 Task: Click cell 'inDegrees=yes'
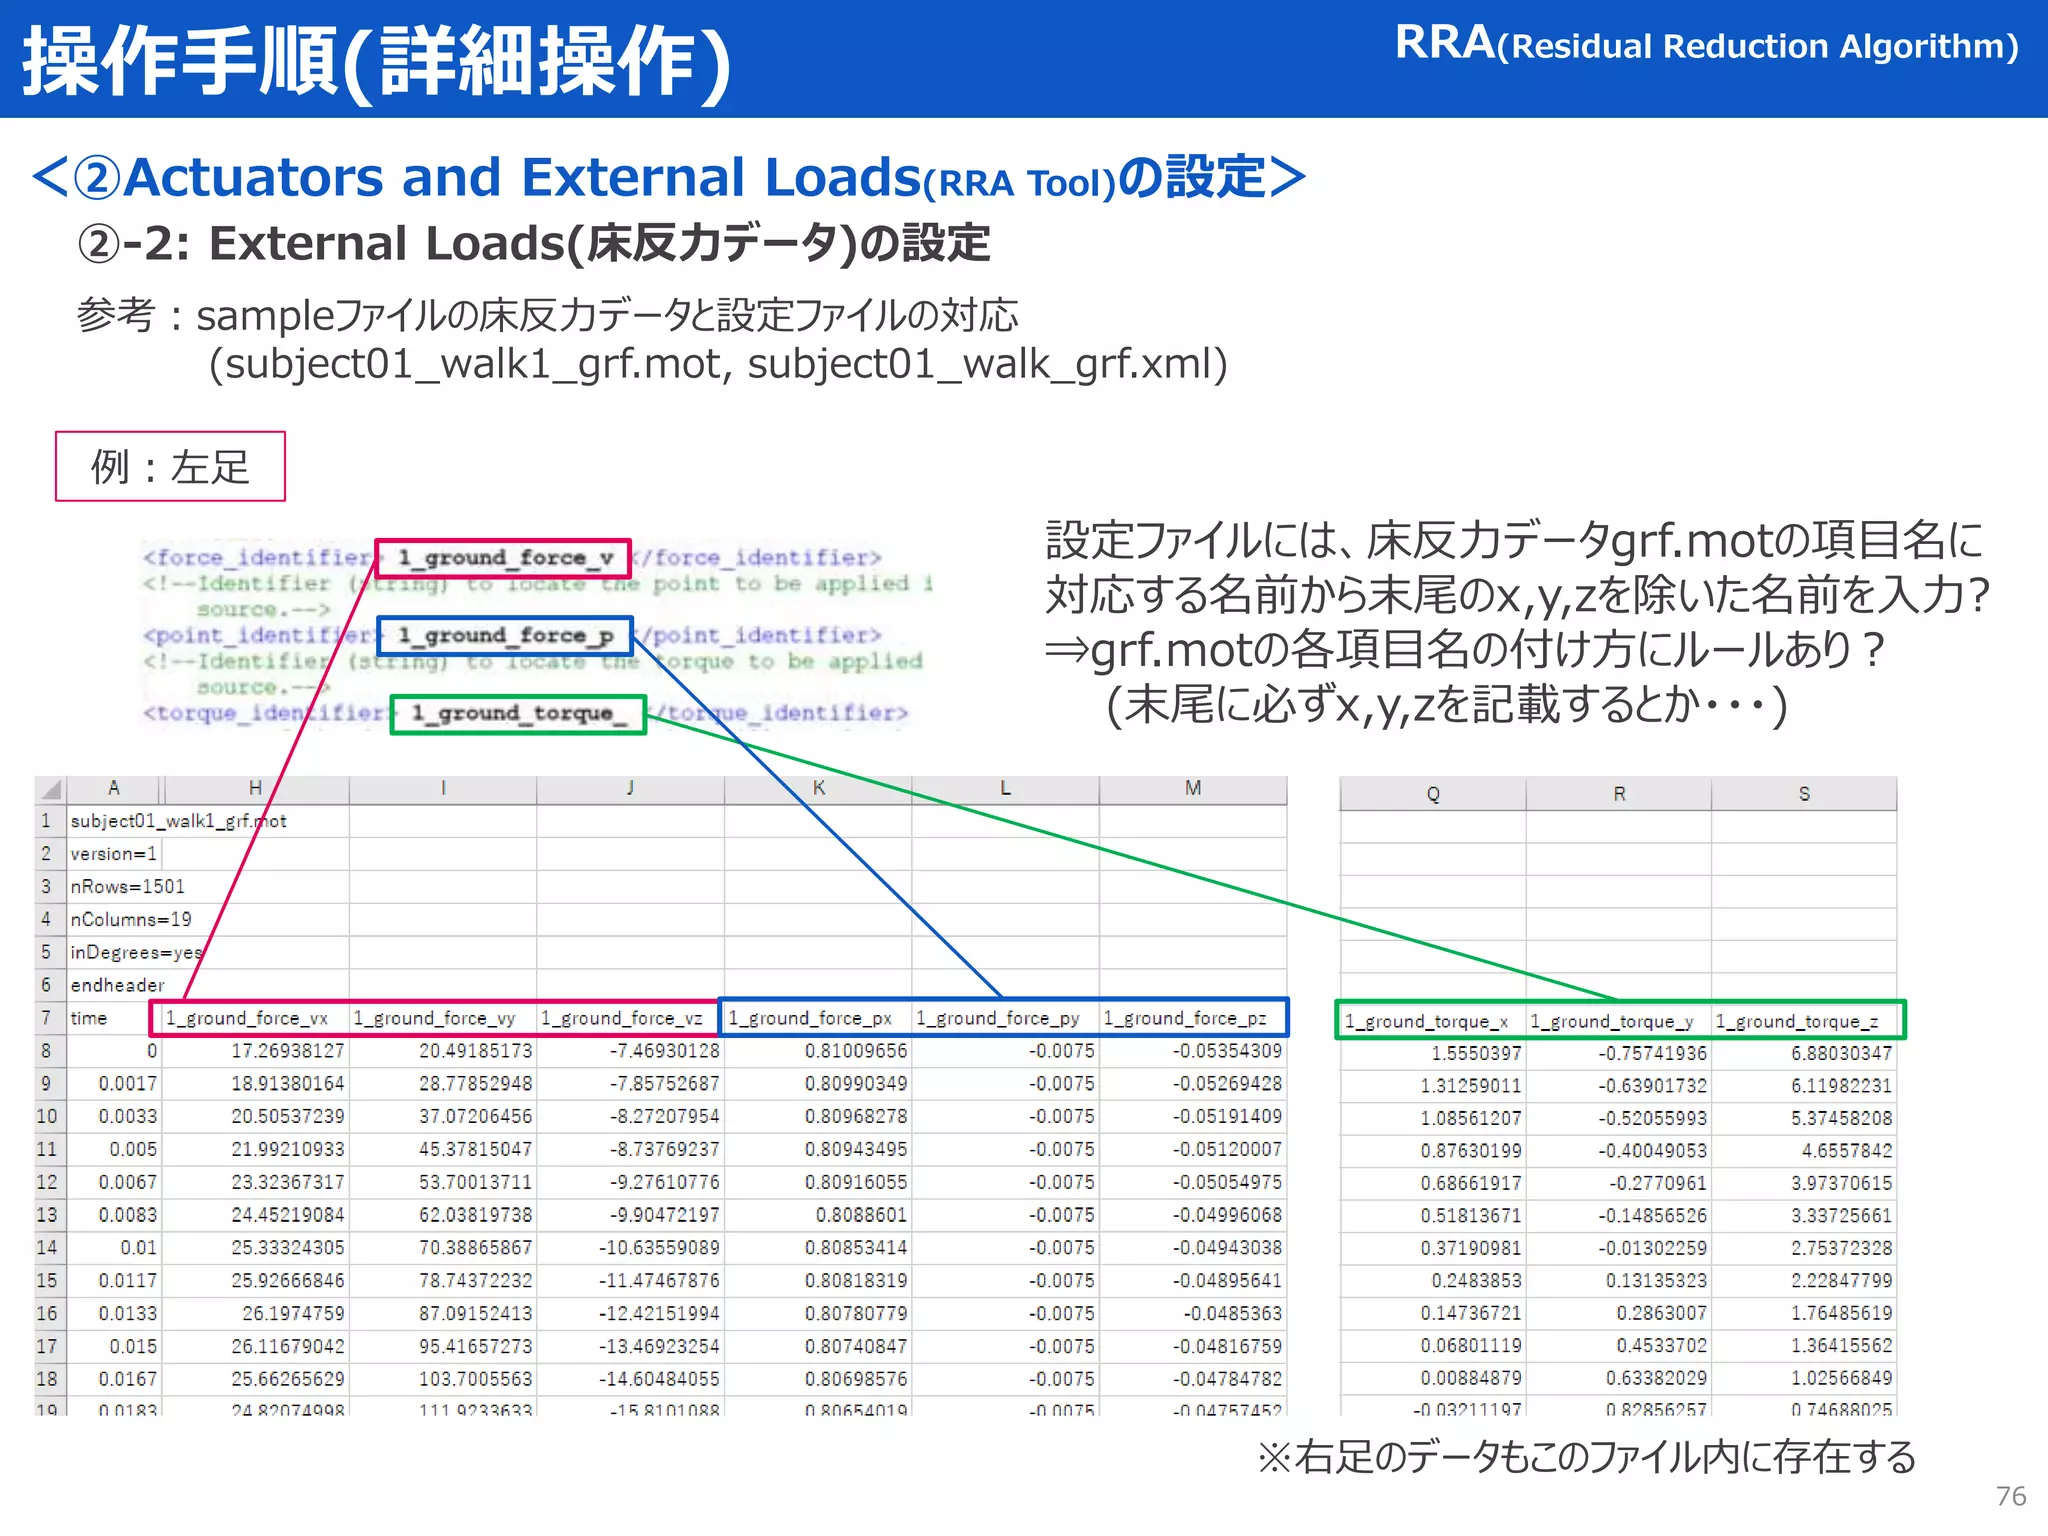click(x=136, y=952)
